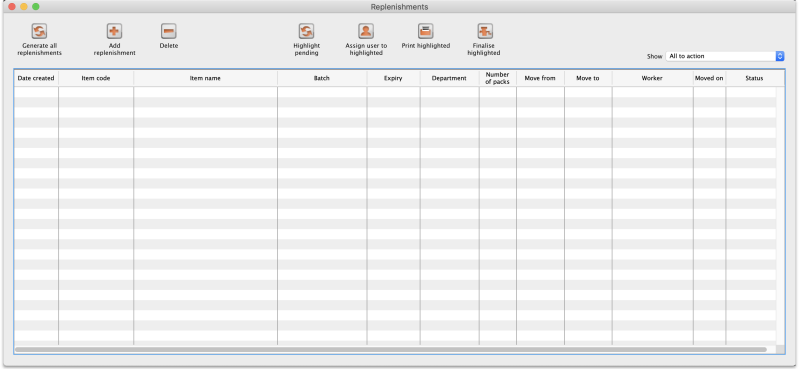
Task: Sort by Status column header
Action: [755, 78]
